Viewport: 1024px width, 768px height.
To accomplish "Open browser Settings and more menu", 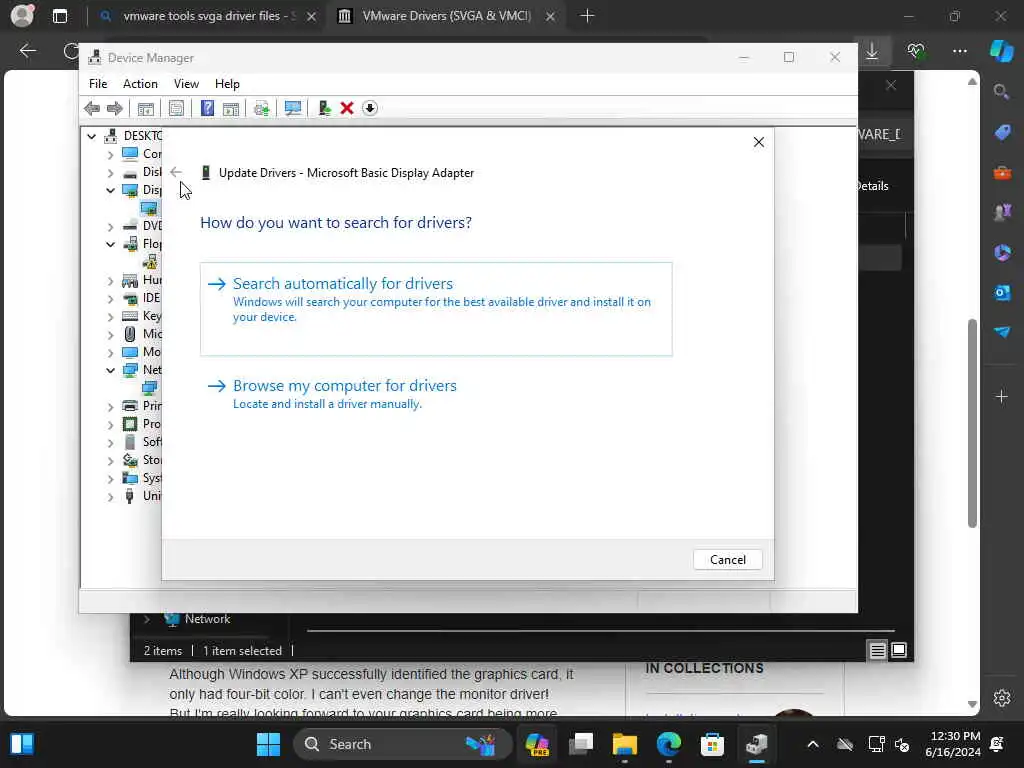I will (x=959, y=51).
